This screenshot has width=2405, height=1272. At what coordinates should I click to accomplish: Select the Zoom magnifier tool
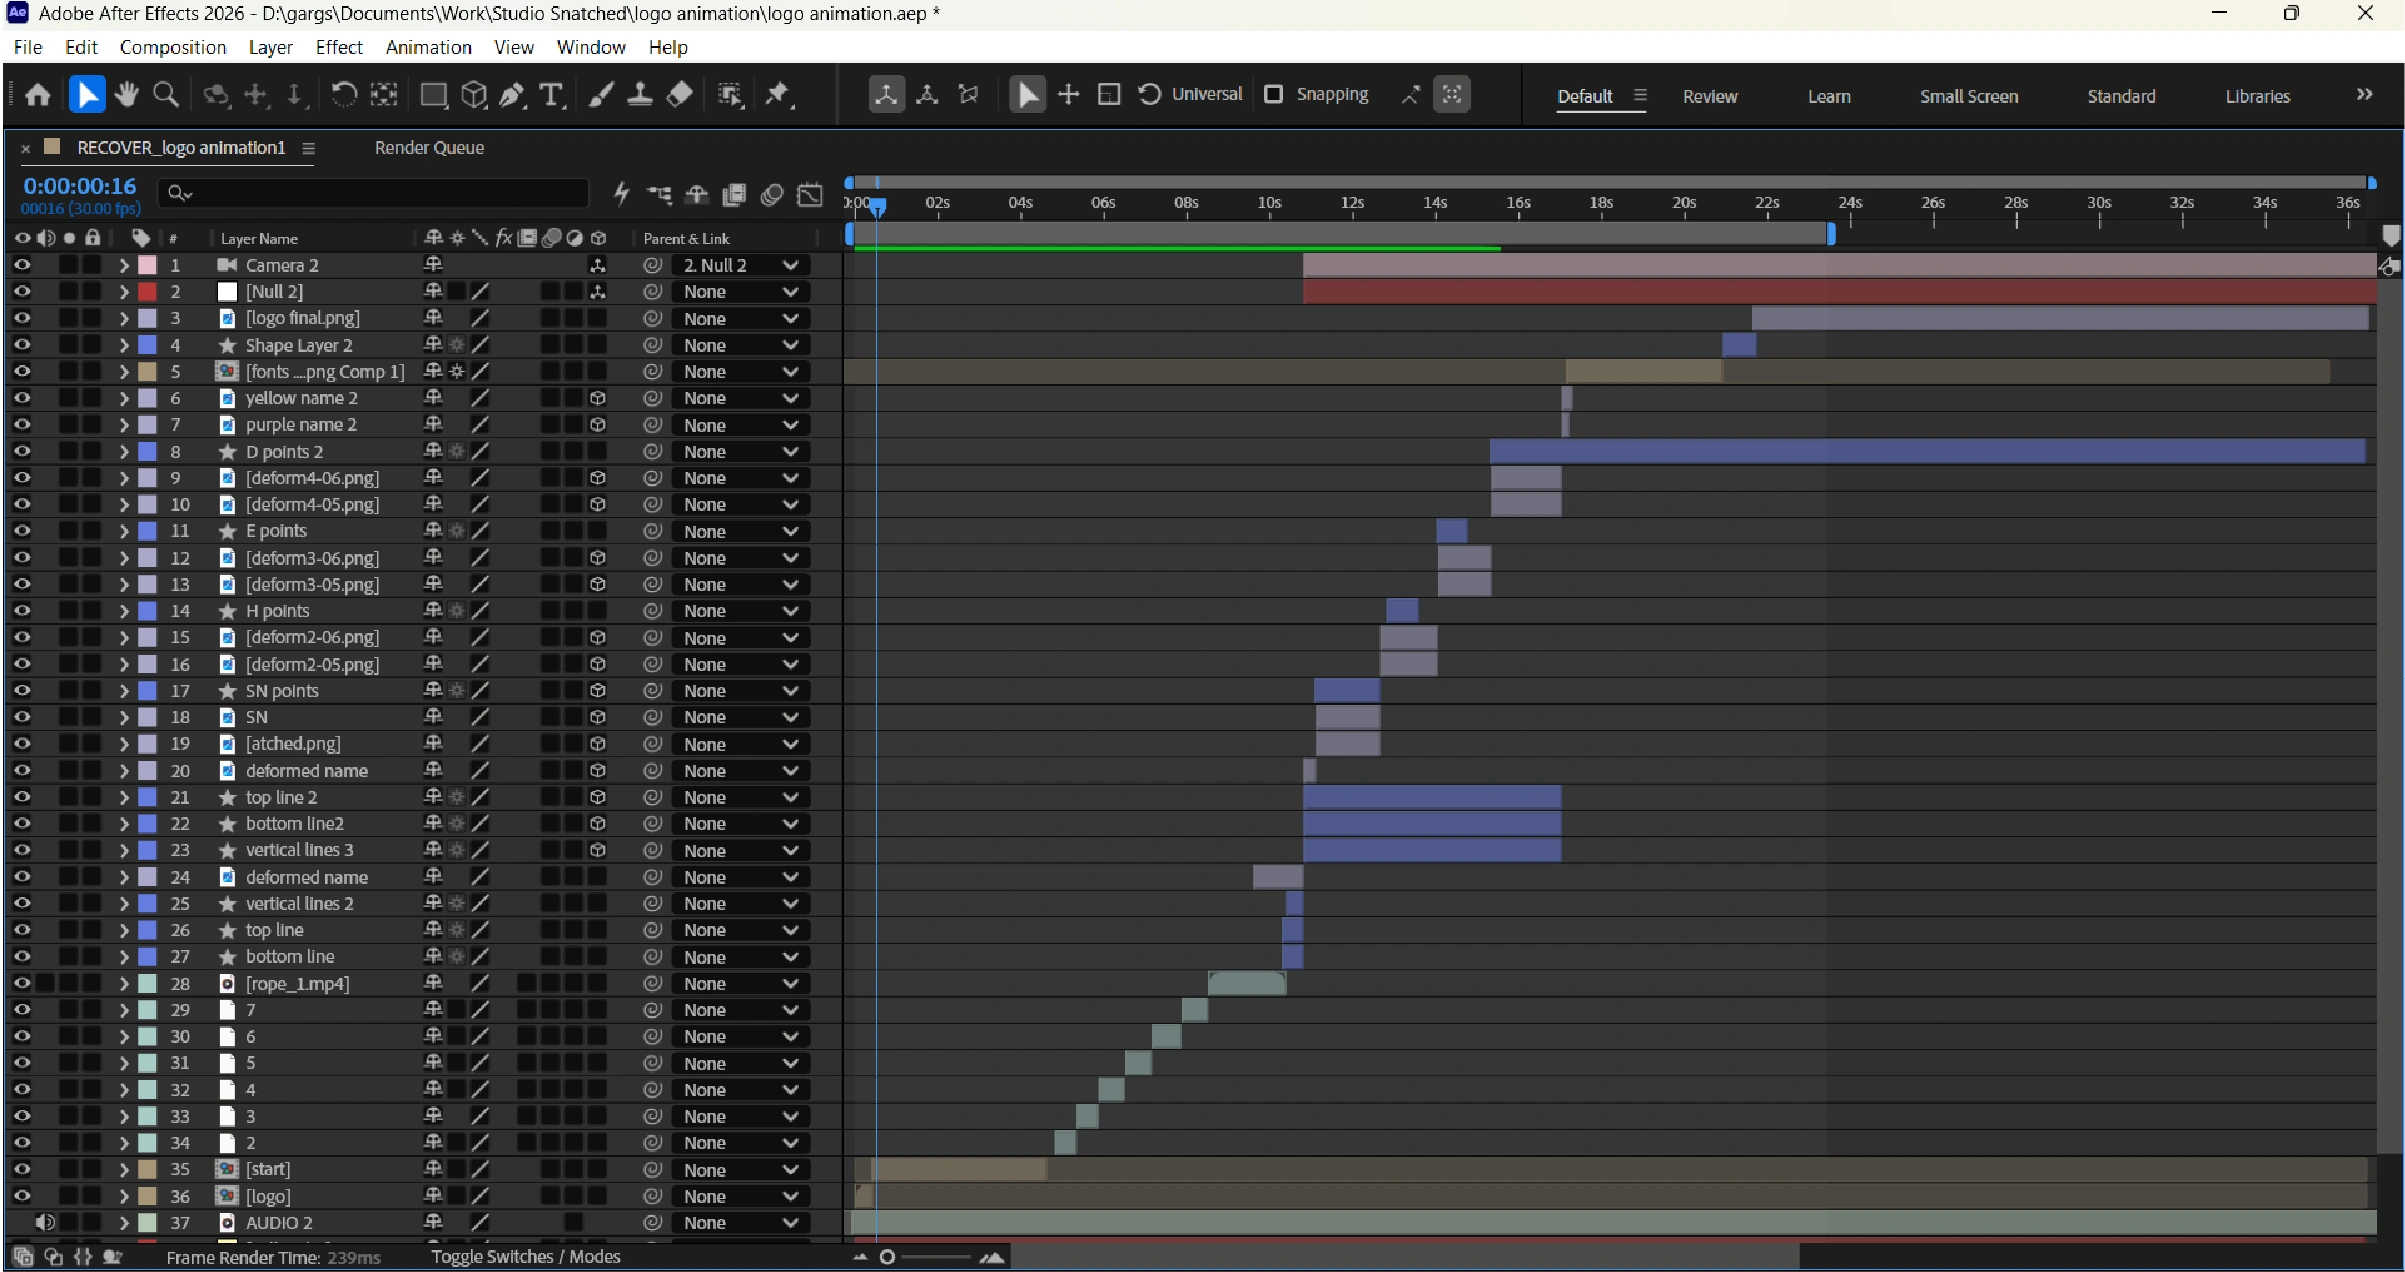pyautogui.click(x=166, y=95)
